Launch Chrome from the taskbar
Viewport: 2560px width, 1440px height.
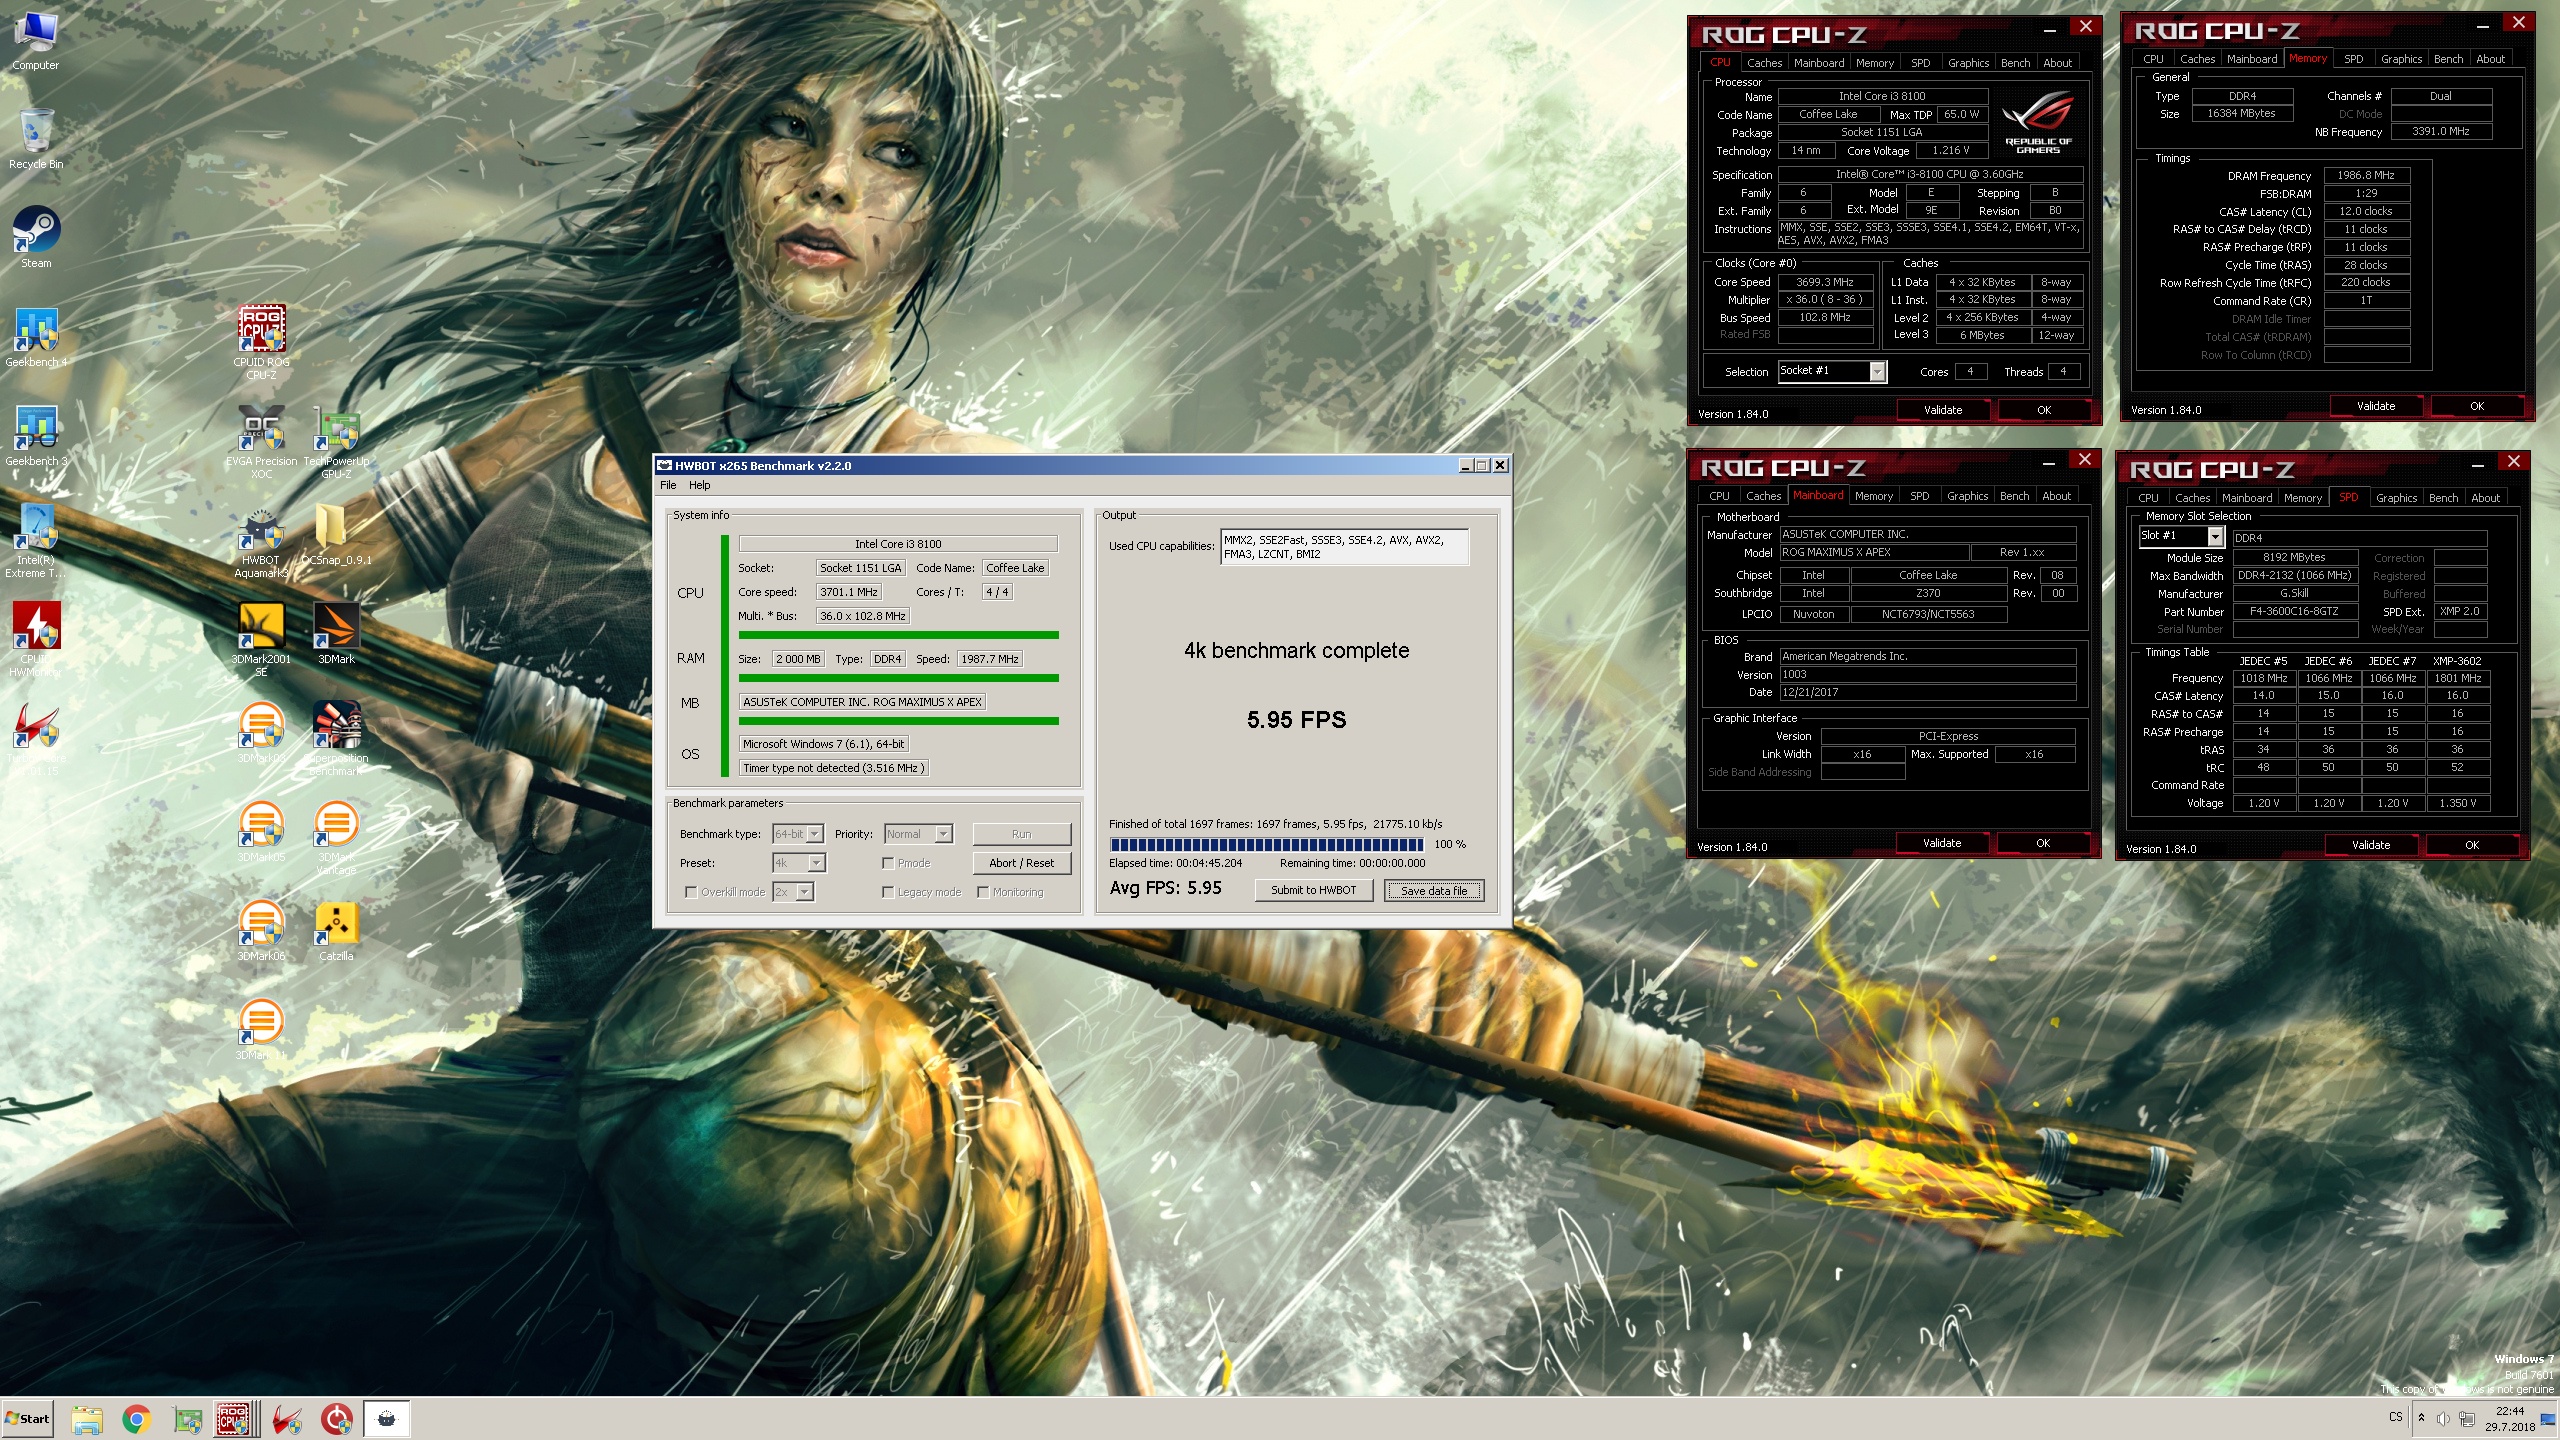[137, 1419]
